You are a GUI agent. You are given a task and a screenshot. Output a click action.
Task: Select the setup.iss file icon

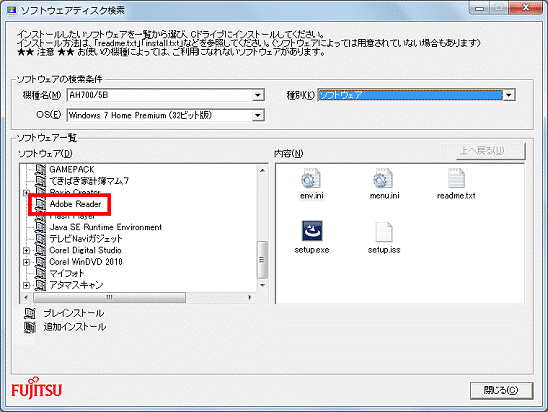coord(384,232)
